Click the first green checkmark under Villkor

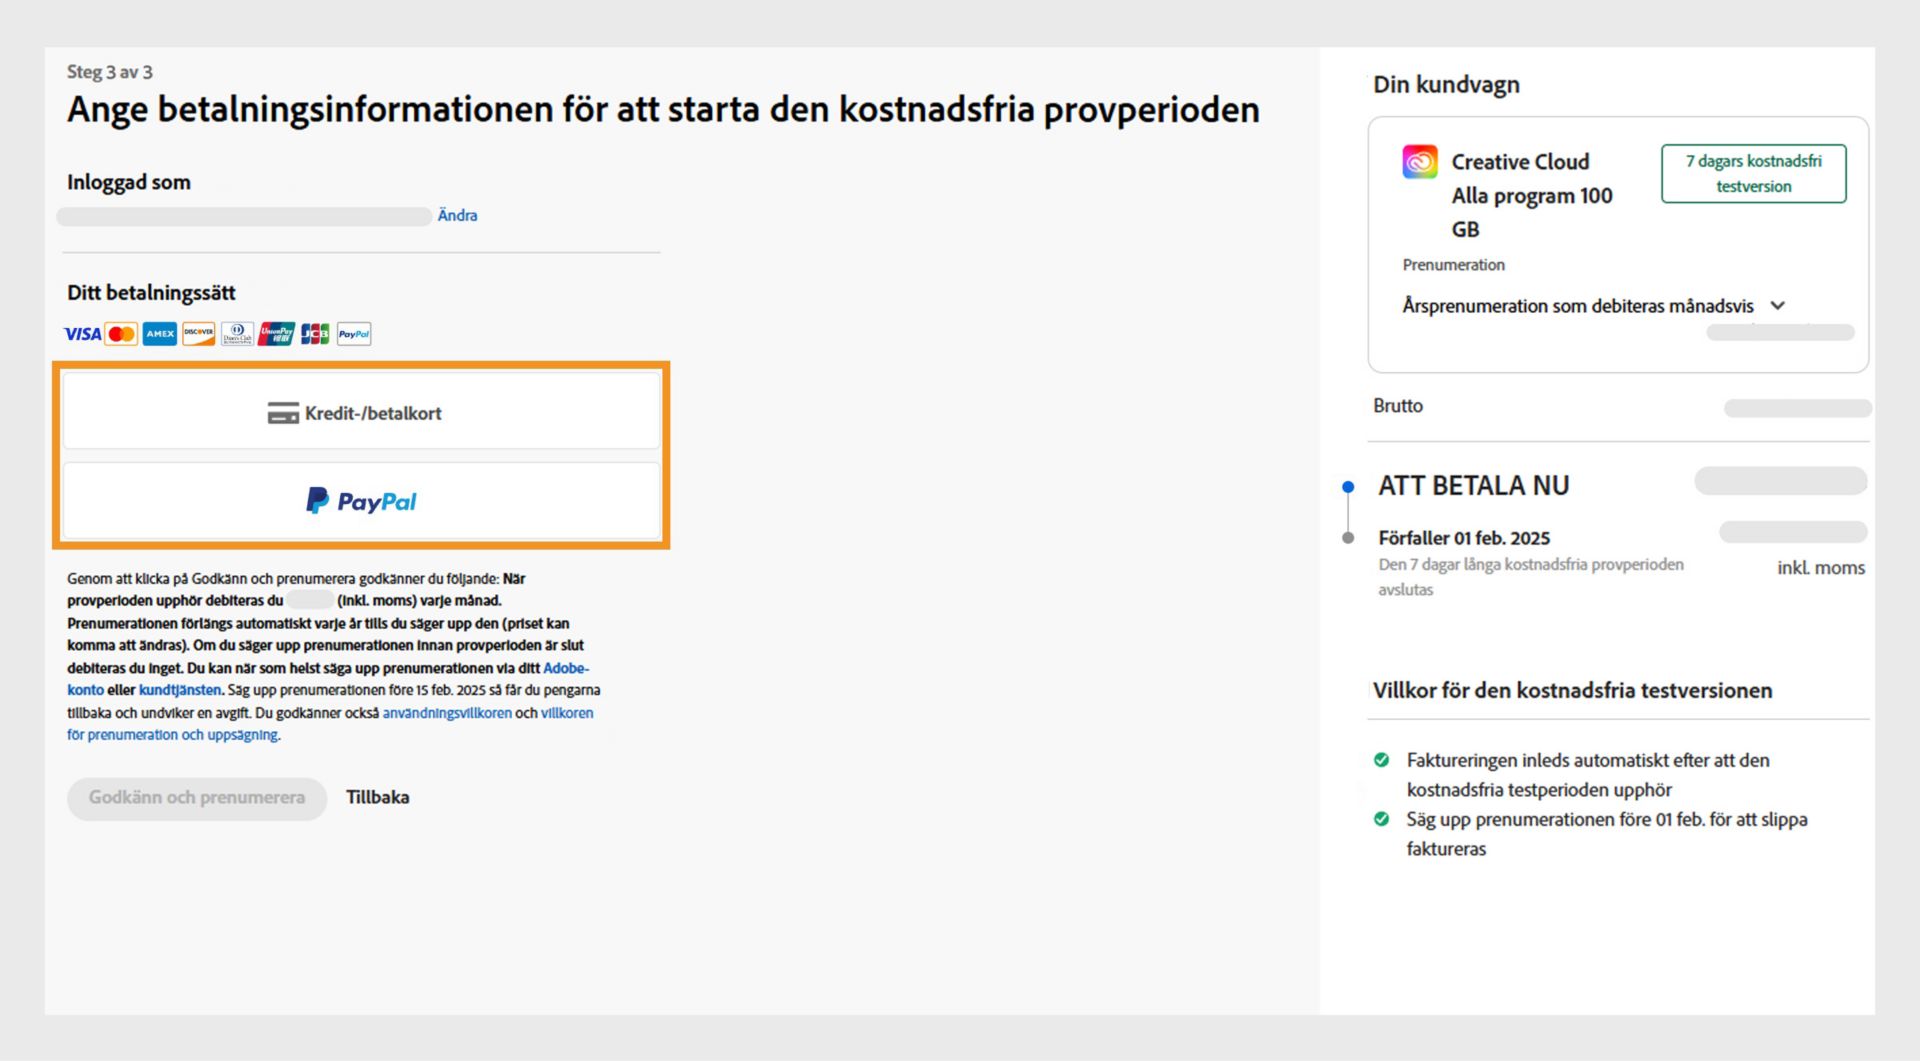click(x=1382, y=760)
